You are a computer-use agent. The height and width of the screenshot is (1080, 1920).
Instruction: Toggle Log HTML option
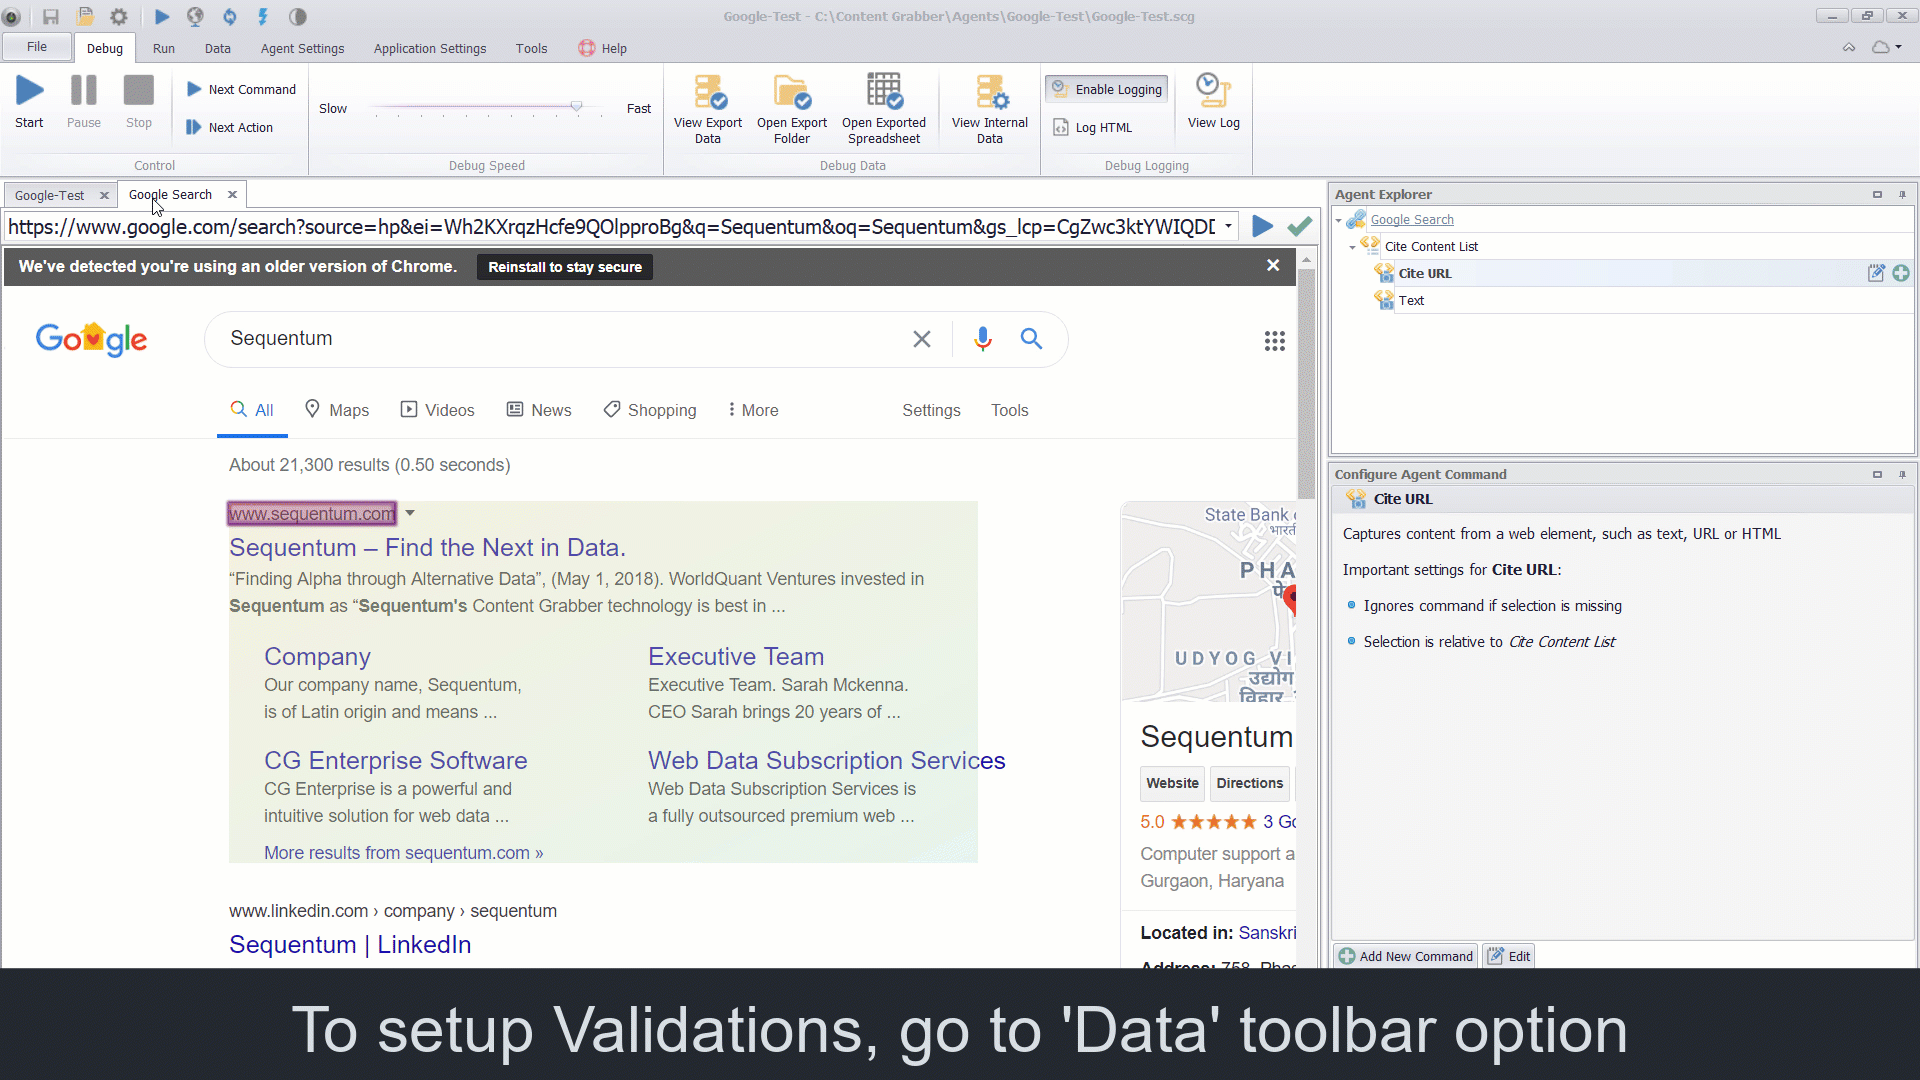click(x=1093, y=127)
